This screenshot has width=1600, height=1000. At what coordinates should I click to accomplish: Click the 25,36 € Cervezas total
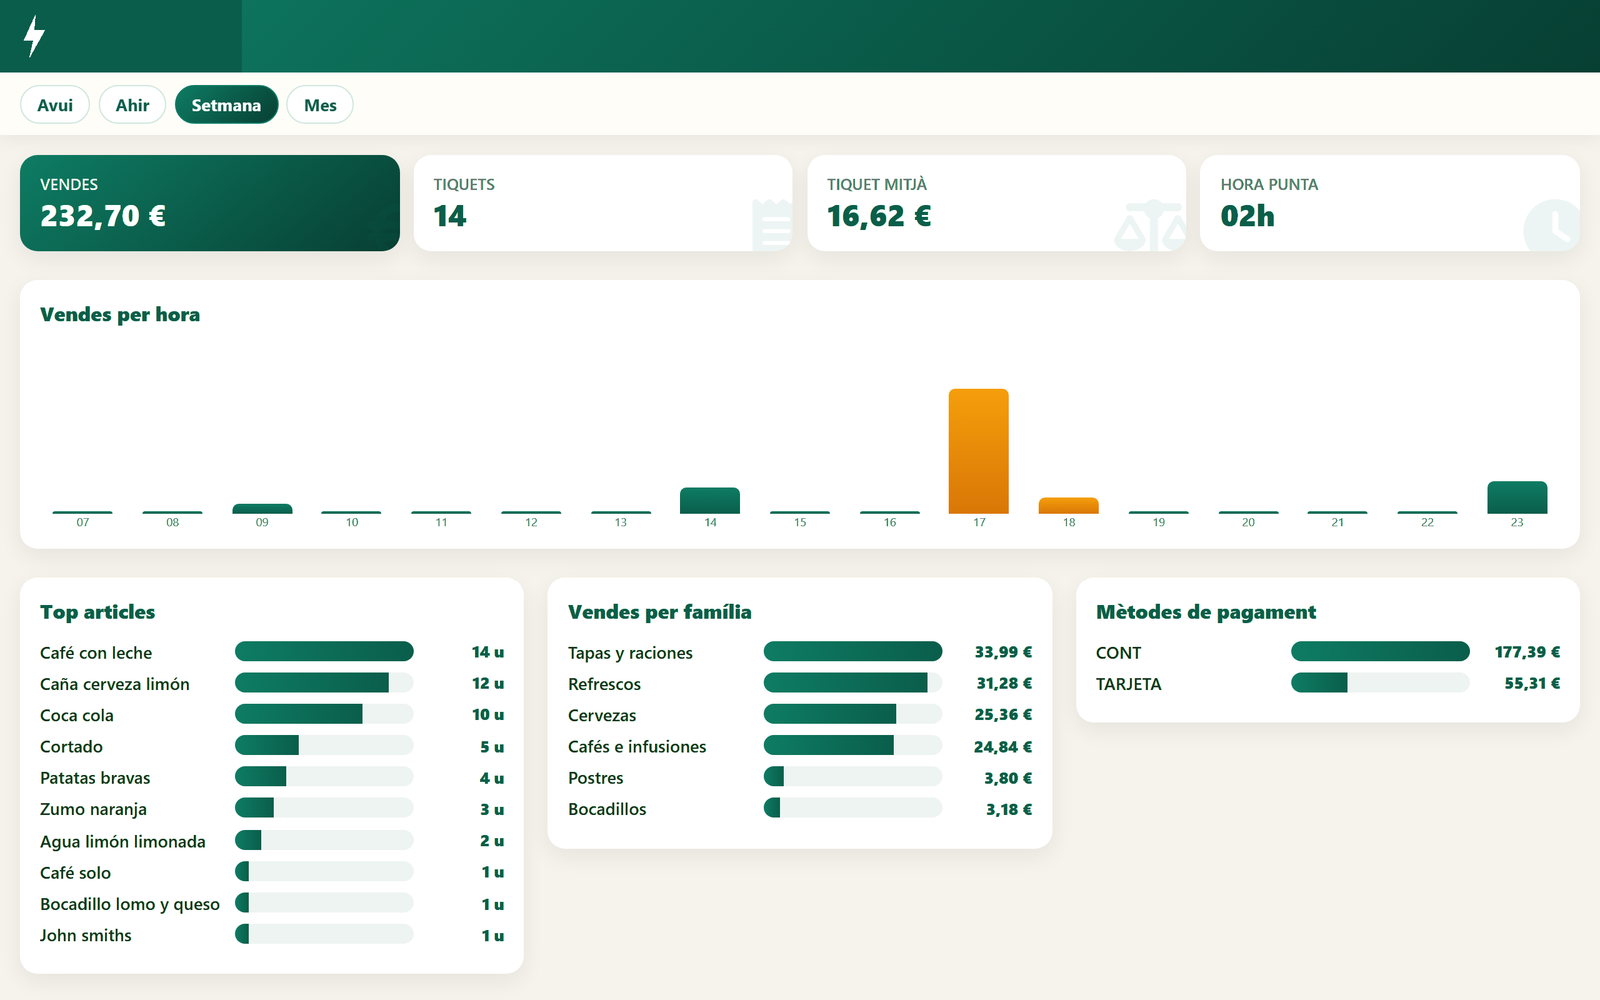tap(1003, 715)
